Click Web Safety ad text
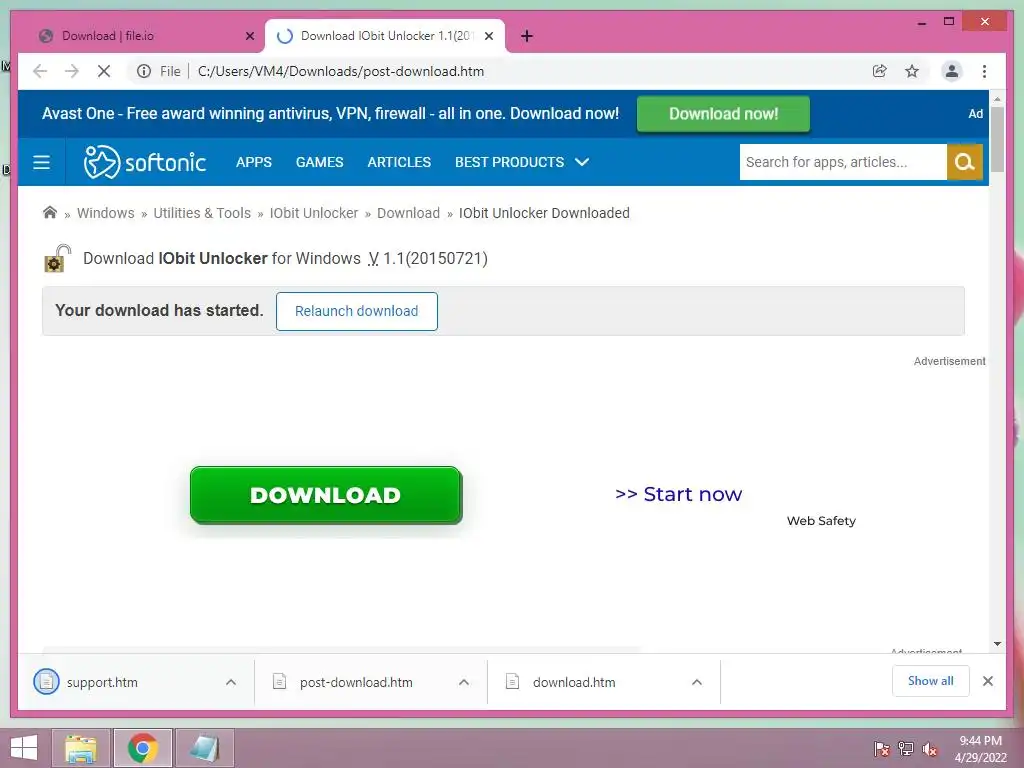Viewport: 1024px width, 768px height. (x=821, y=520)
